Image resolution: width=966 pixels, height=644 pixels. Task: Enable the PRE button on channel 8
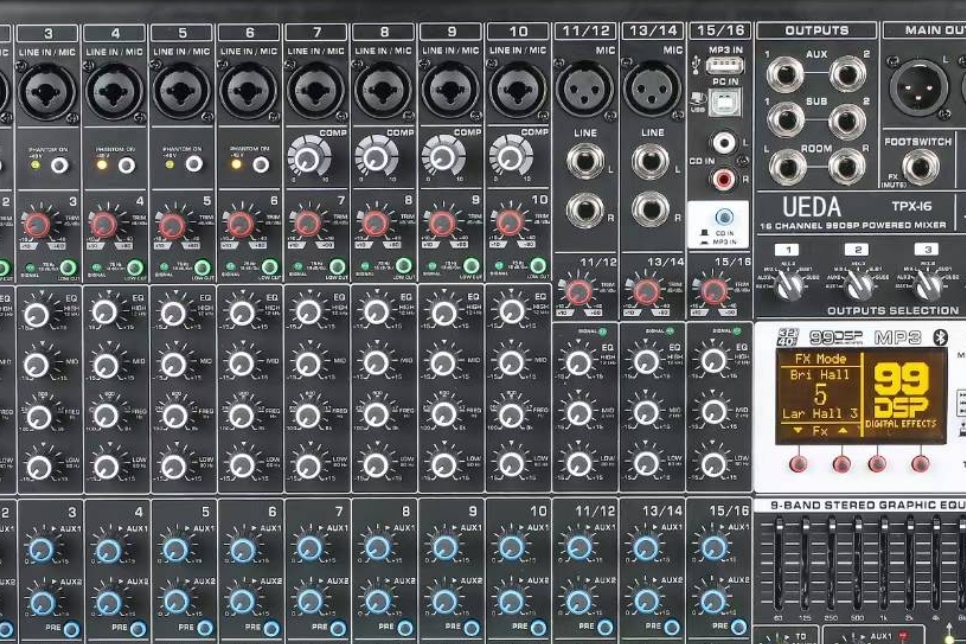pos(406,628)
